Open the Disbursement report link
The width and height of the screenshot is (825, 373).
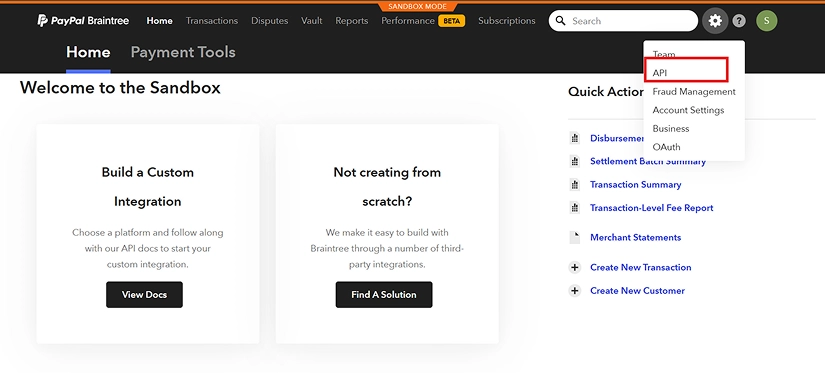pos(617,138)
